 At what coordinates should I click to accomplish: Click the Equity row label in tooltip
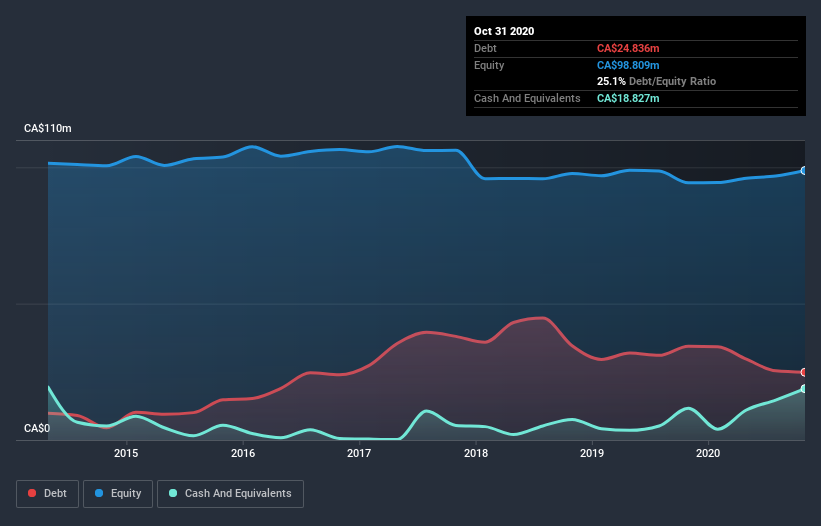(x=489, y=65)
